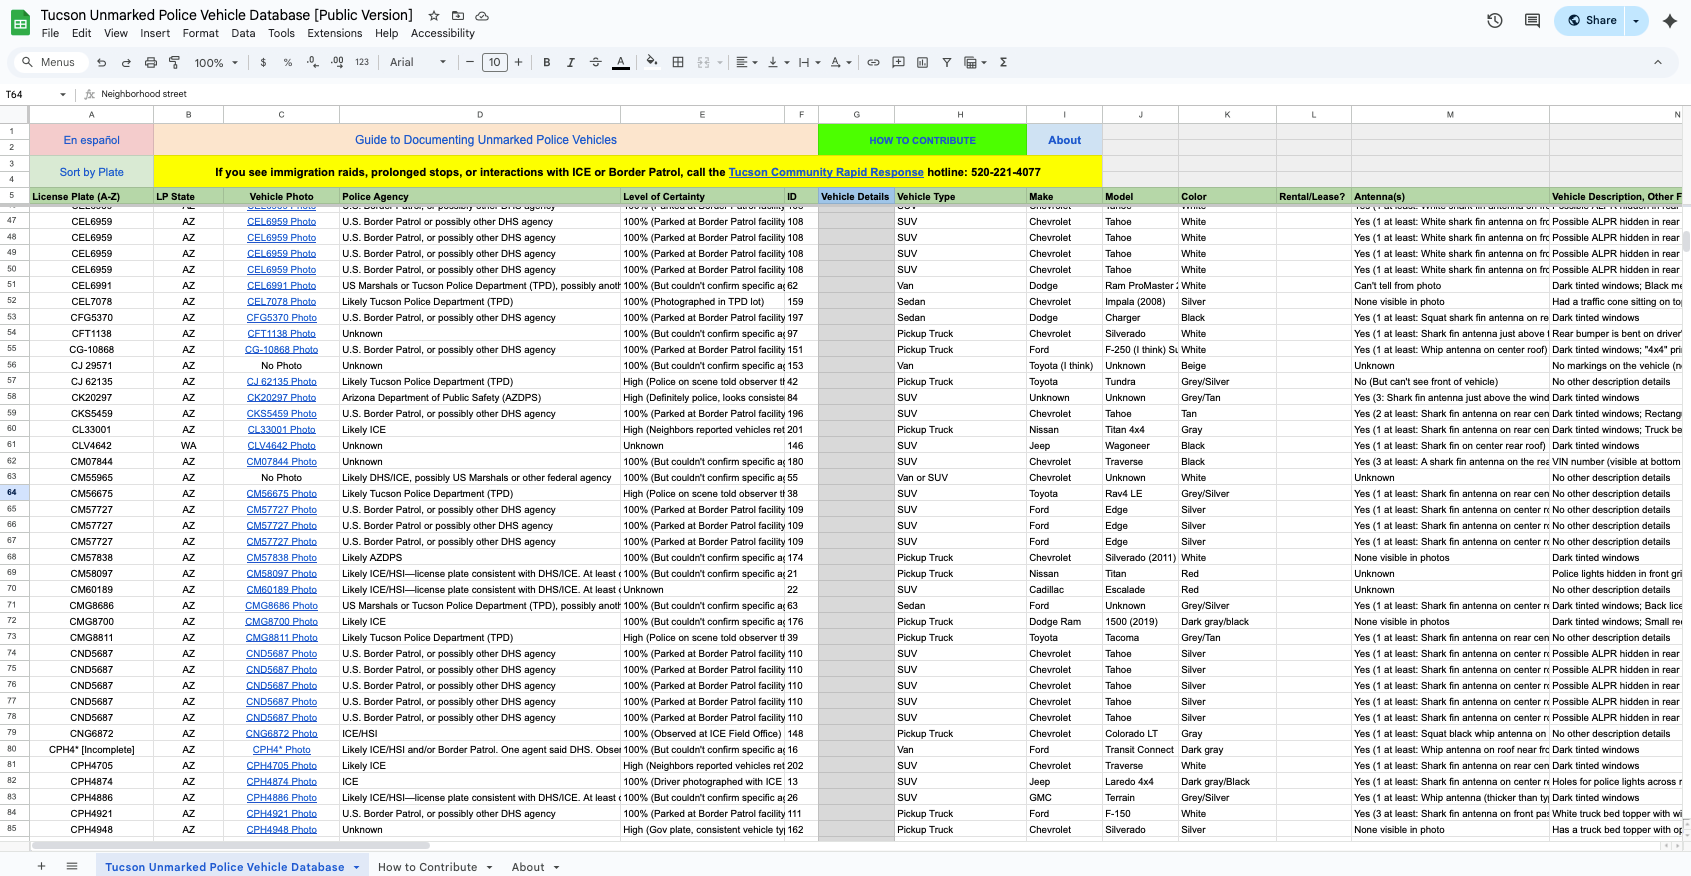Increase font size with plus button

click(x=518, y=62)
